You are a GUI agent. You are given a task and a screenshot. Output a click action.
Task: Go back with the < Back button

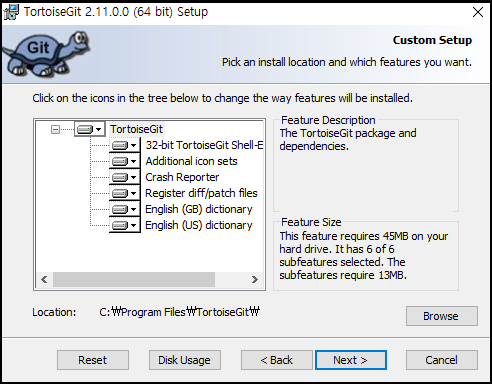click(277, 360)
